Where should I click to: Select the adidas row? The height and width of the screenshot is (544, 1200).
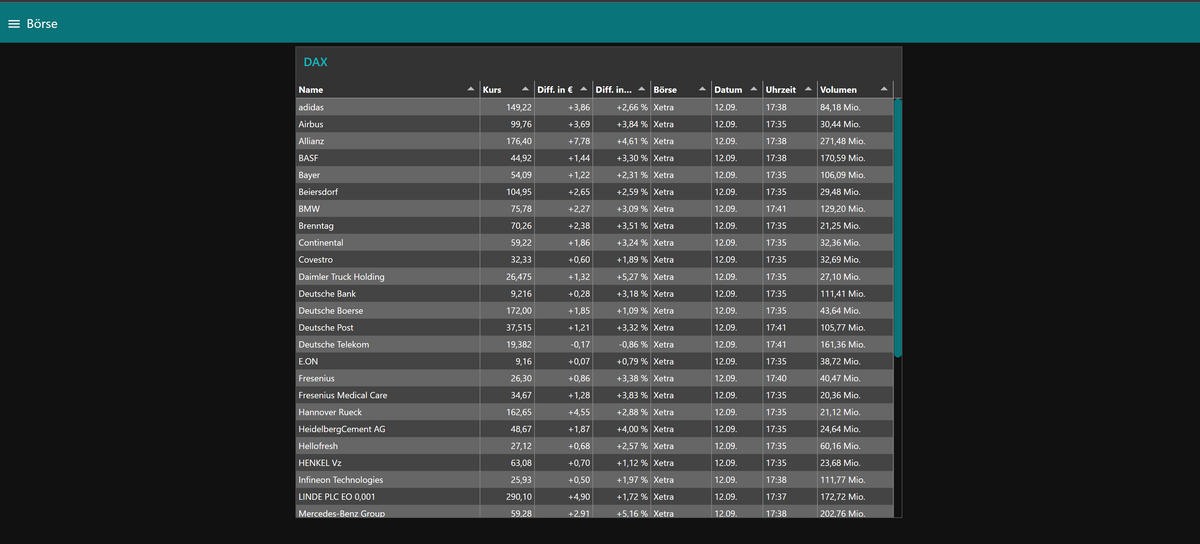click(x=594, y=107)
